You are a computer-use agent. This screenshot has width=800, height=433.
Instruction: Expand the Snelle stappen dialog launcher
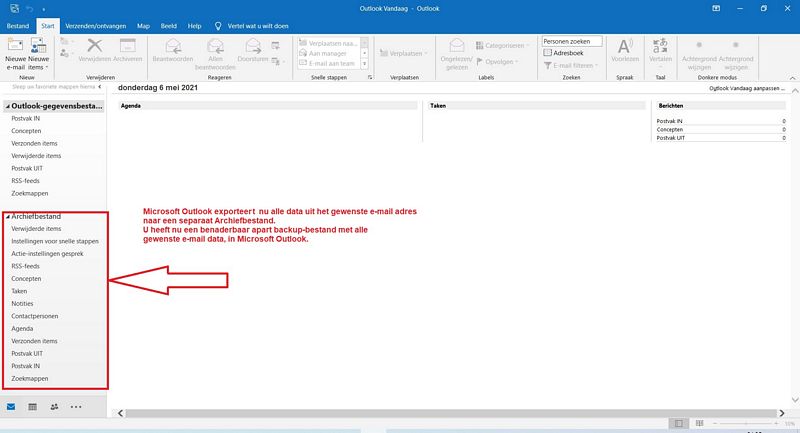click(x=370, y=78)
